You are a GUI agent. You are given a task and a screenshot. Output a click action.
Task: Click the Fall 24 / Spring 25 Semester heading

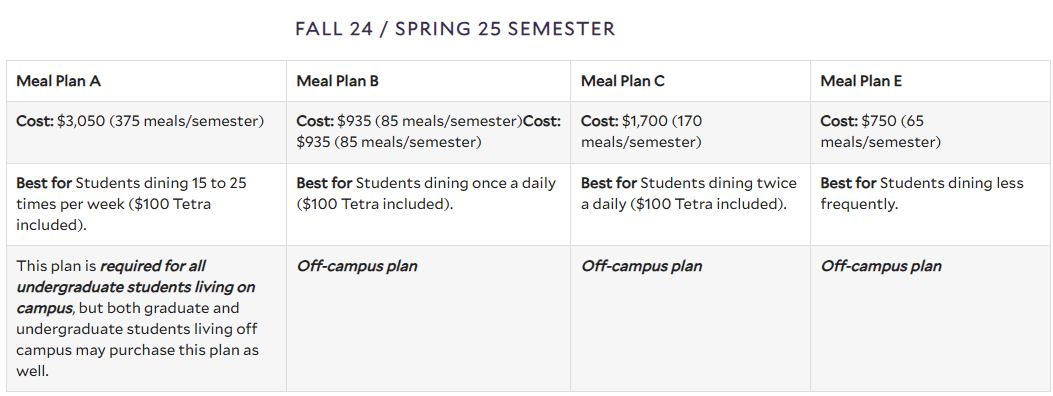pos(455,29)
